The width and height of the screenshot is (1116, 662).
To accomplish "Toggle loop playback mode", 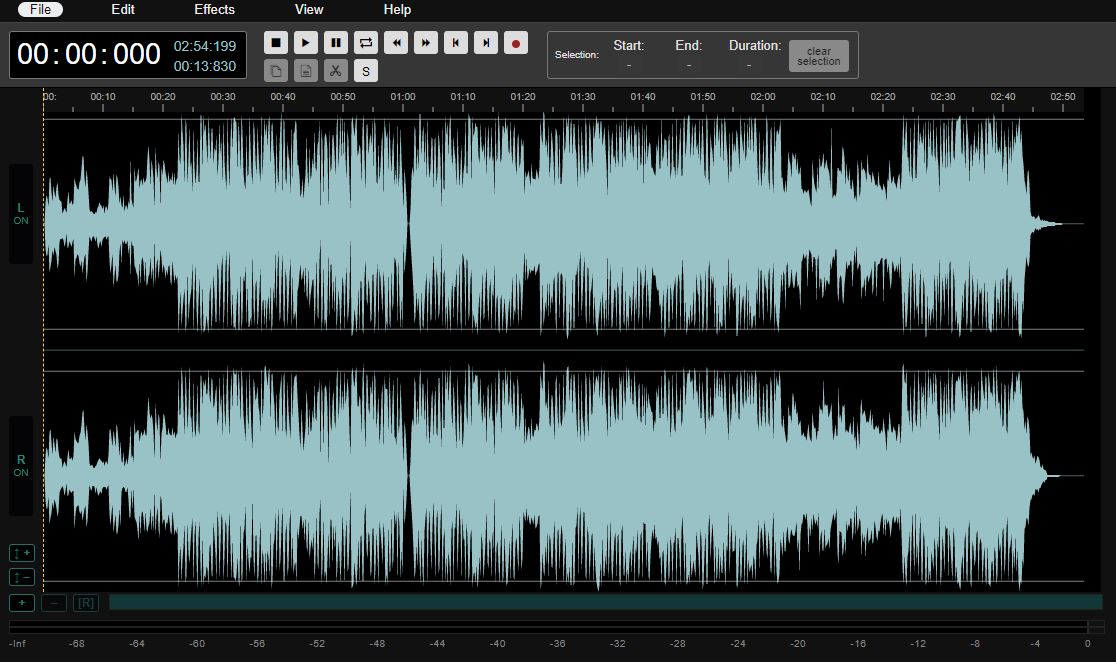I will pos(365,42).
